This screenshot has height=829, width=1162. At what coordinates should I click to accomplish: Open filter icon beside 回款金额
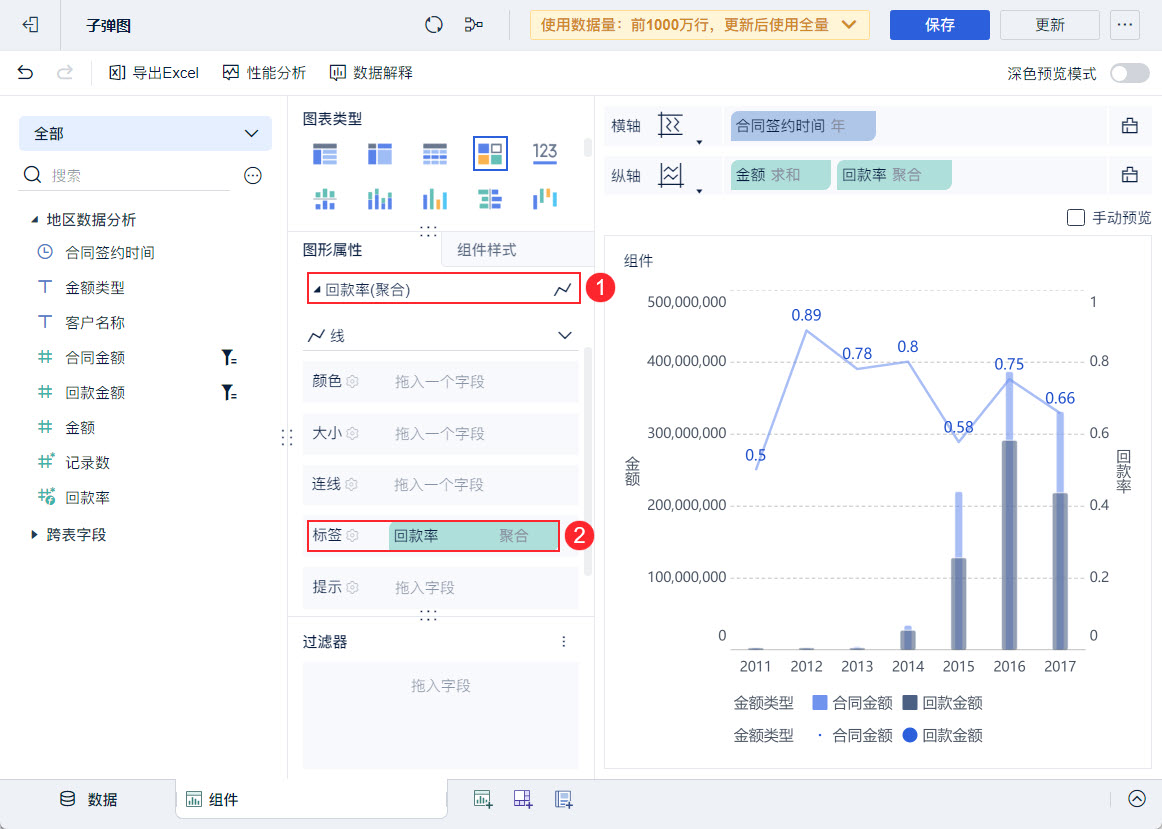coord(229,393)
